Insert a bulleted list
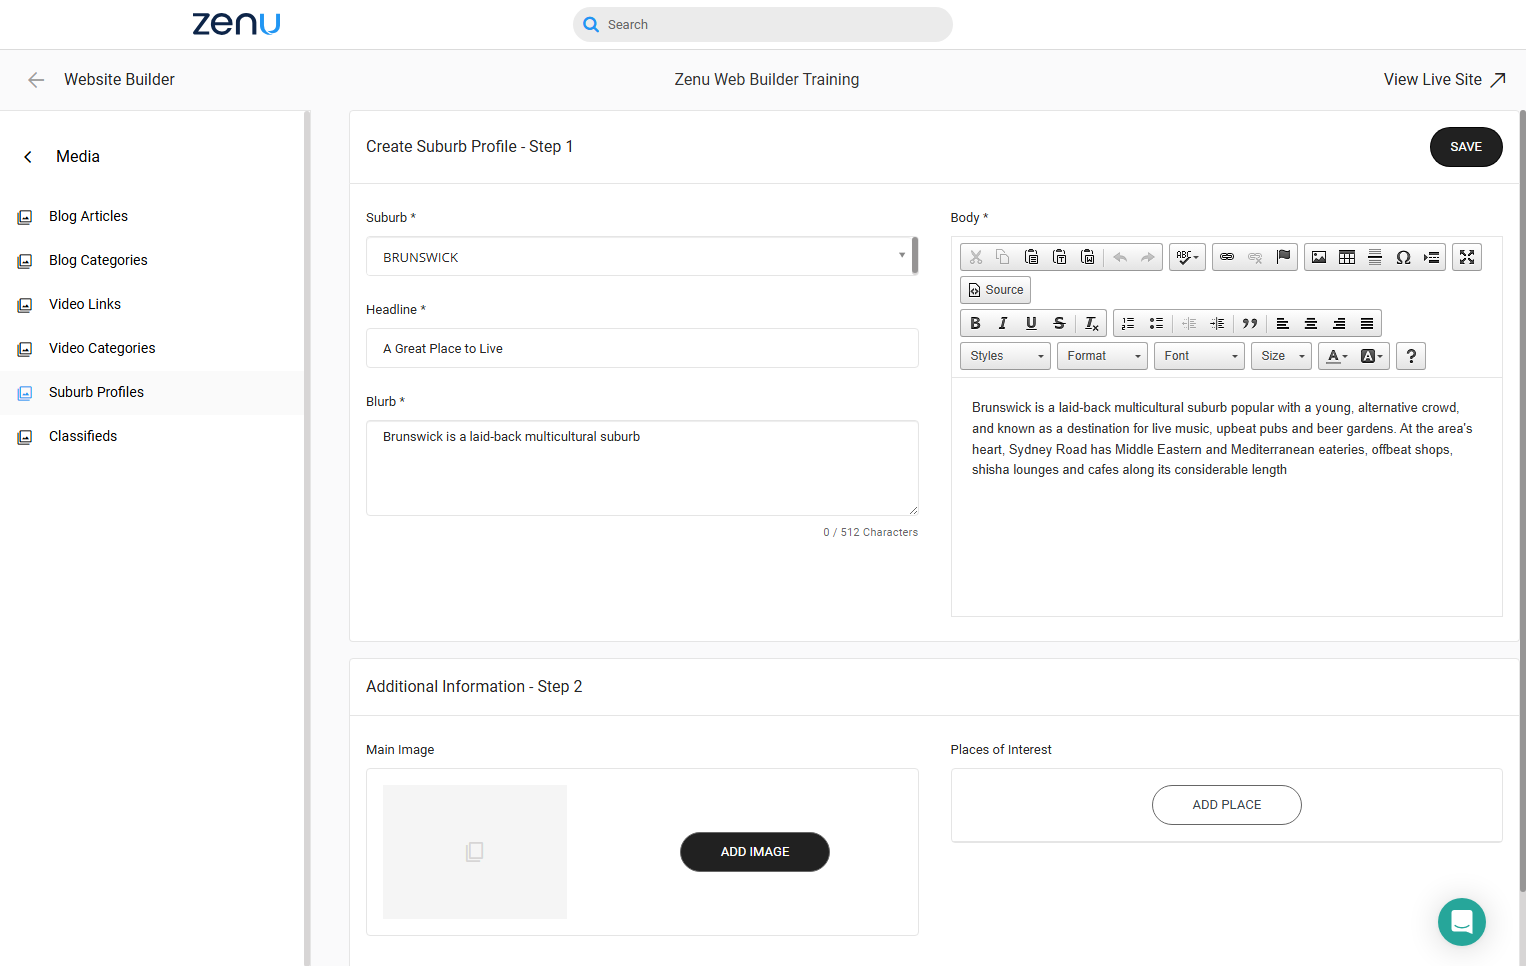Viewport: 1526px width, 966px height. pyautogui.click(x=1156, y=323)
